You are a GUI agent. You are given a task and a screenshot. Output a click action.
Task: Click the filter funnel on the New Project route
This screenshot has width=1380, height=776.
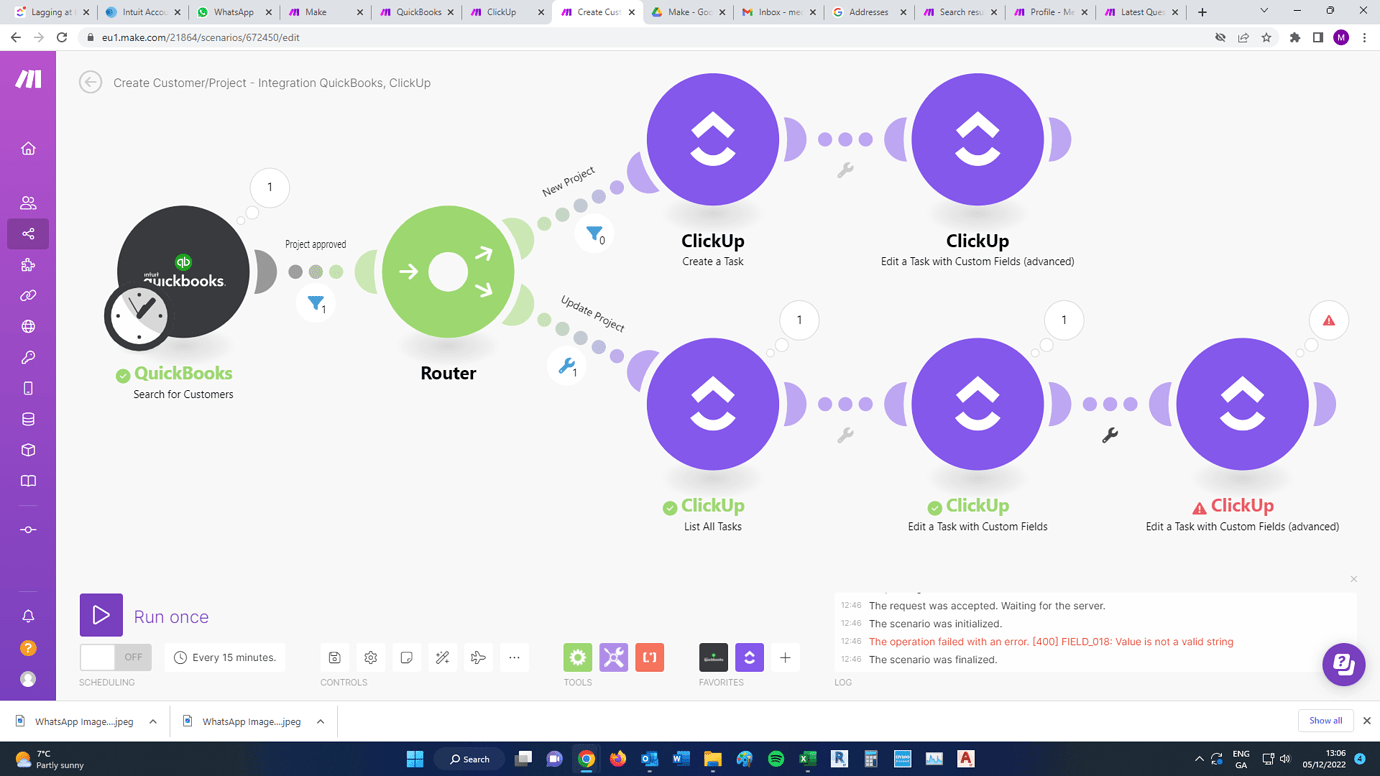point(592,232)
